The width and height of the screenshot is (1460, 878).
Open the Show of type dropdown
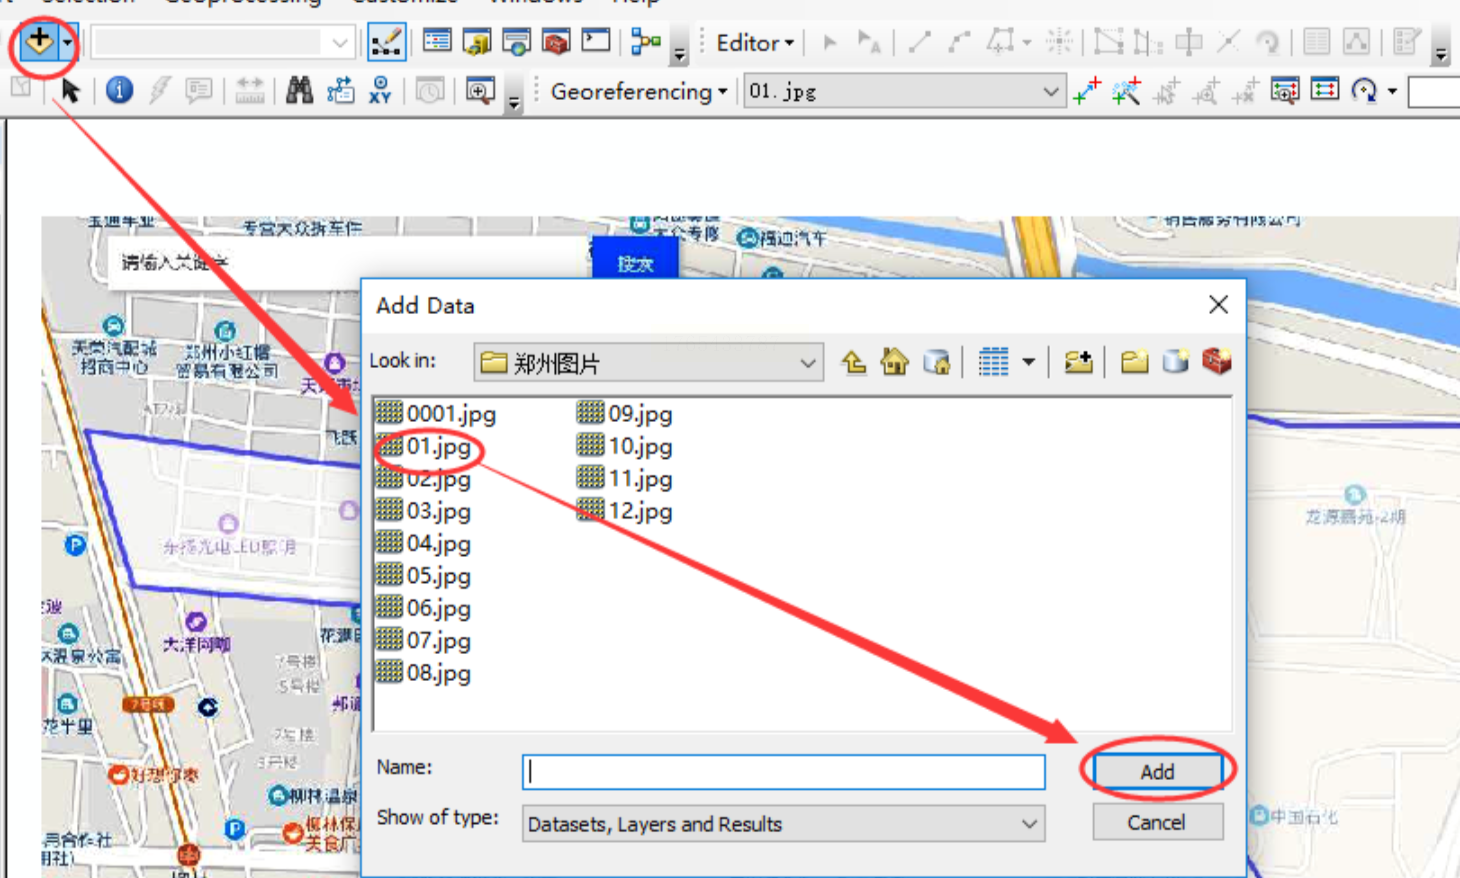(1029, 824)
